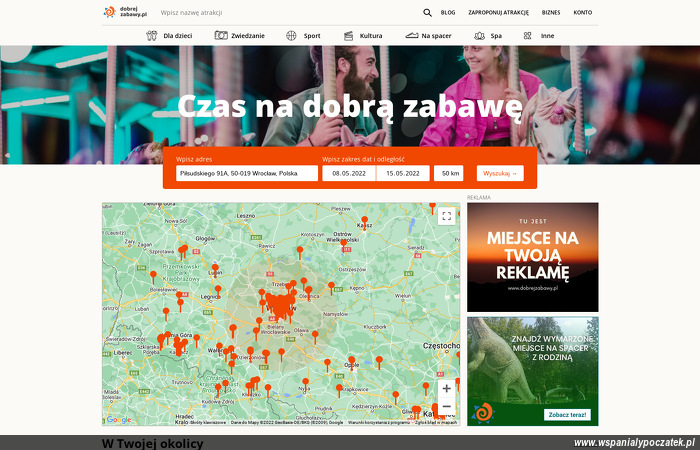
Task: Zoom out on the map
Action: [446, 407]
